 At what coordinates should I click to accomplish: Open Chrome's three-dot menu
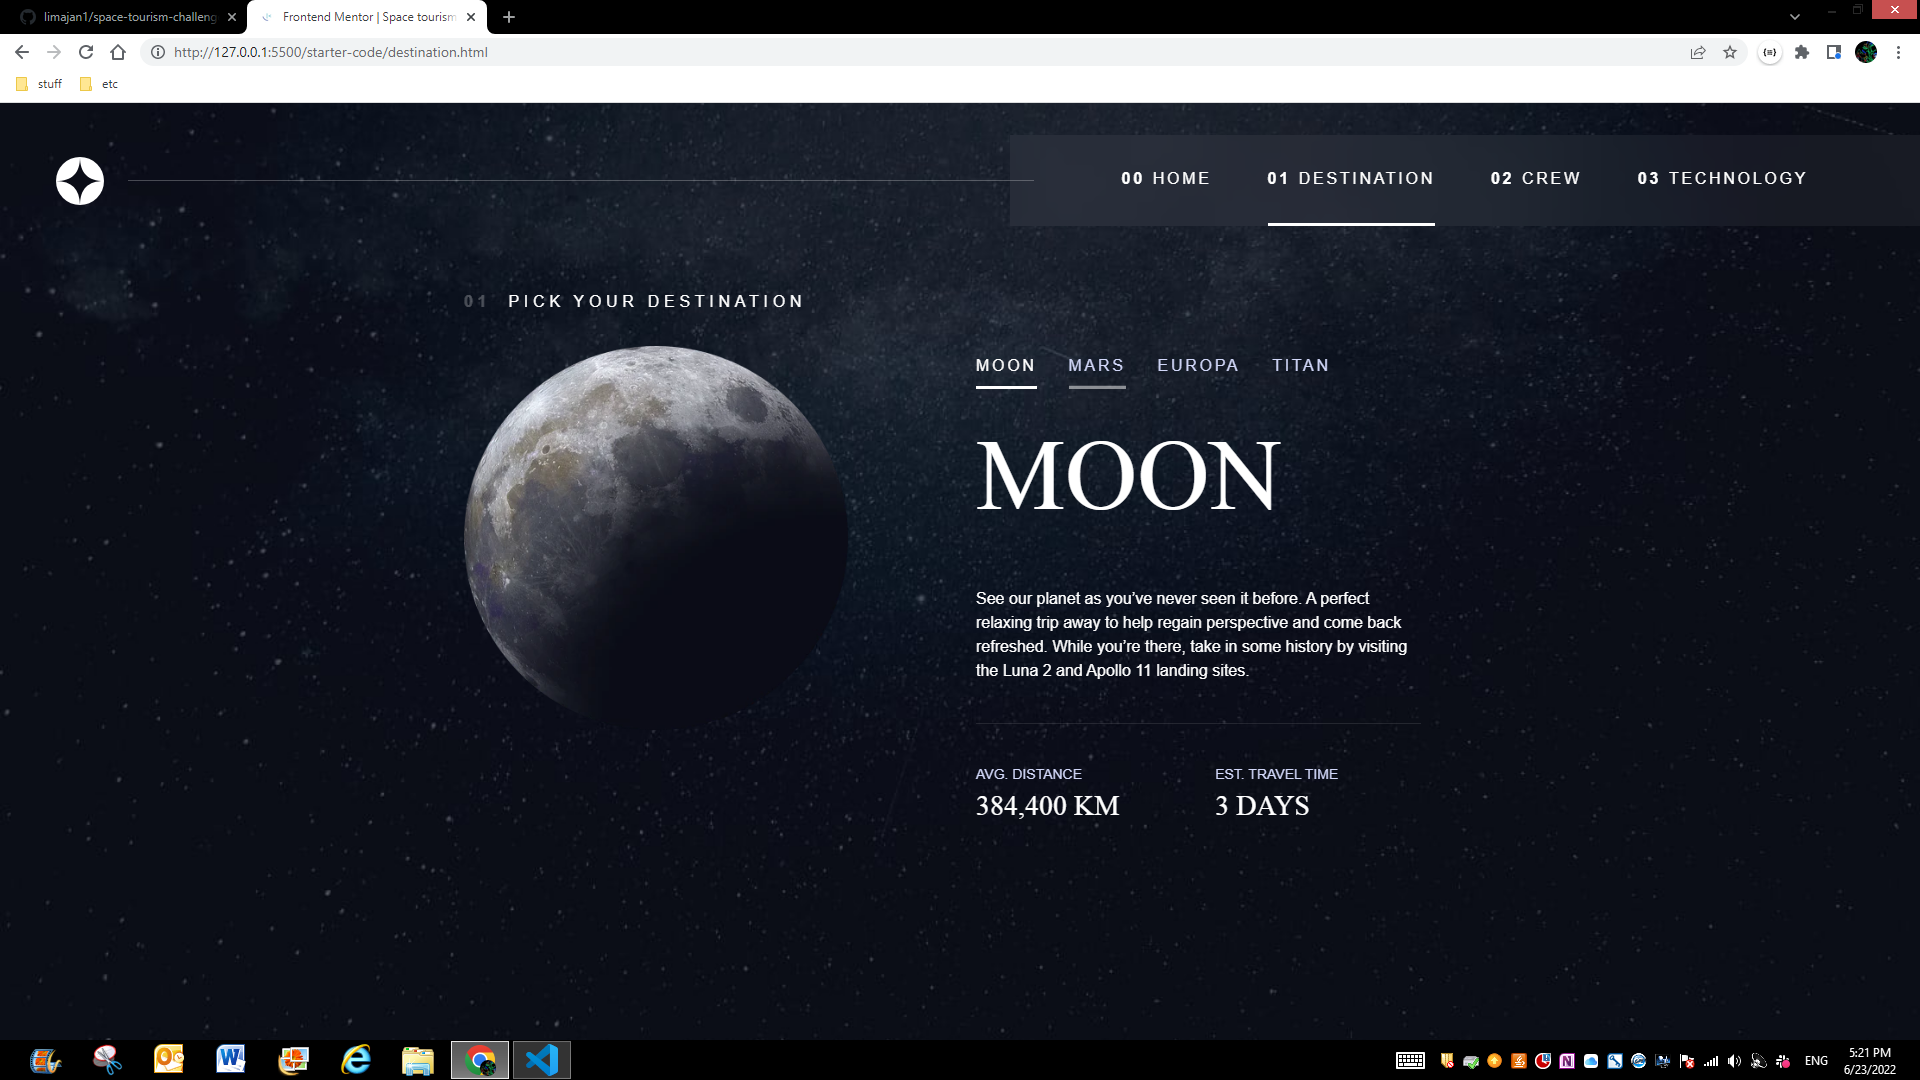pyautogui.click(x=1898, y=52)
